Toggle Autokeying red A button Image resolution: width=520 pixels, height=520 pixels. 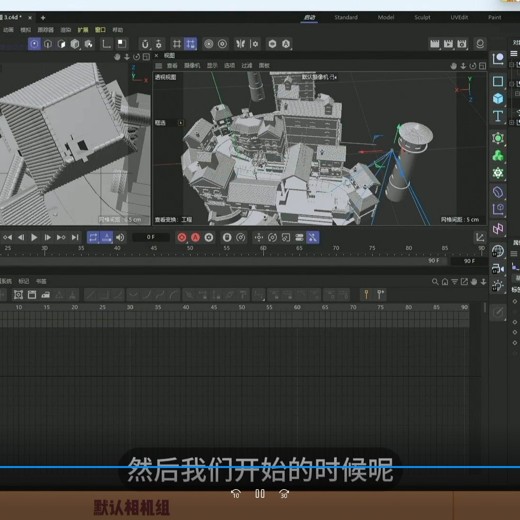tap(195, 237)
